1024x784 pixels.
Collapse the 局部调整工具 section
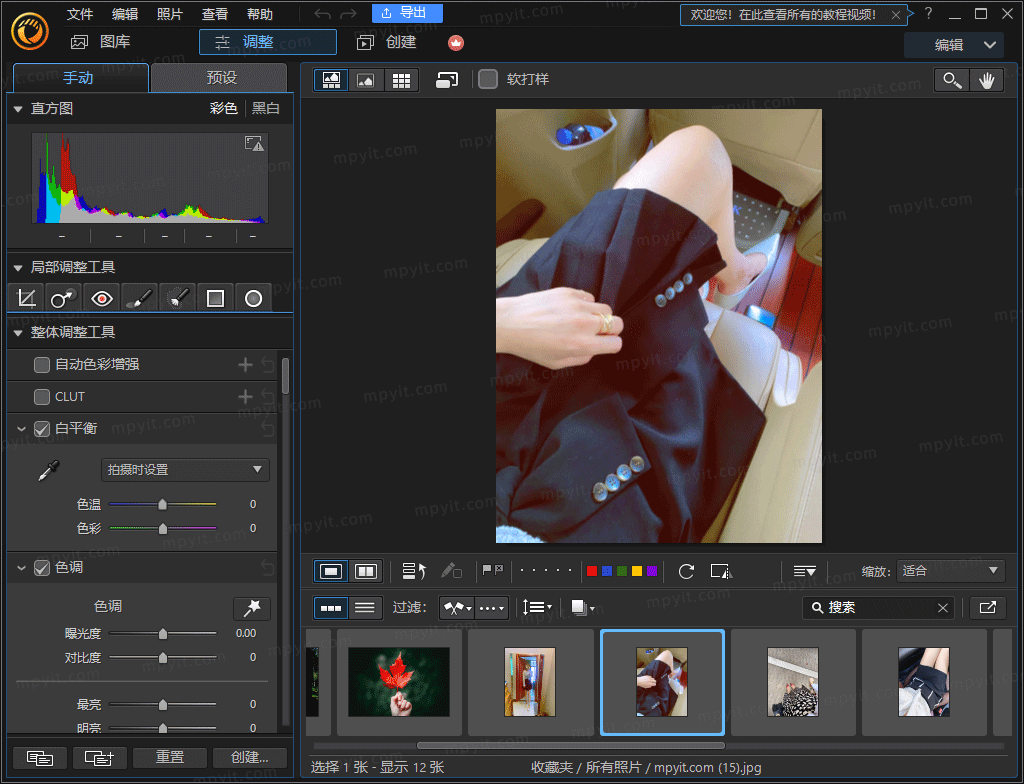click(18, 268)
